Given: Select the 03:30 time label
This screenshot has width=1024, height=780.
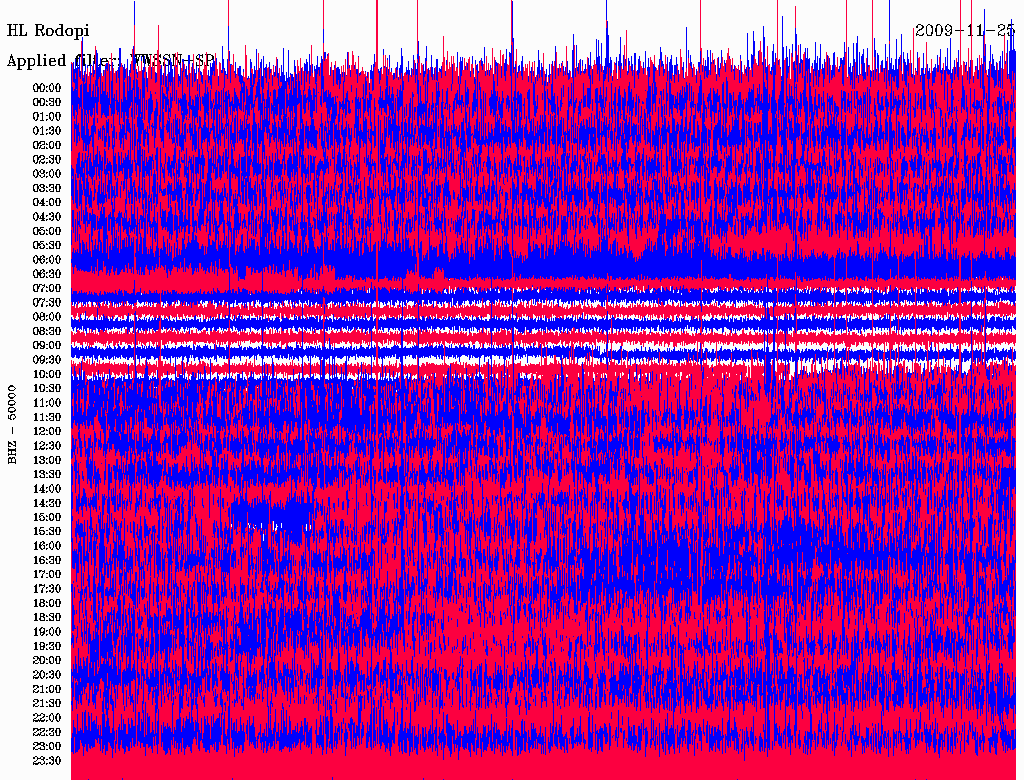Looking at the screenshot, I should [x=47, y=189].
